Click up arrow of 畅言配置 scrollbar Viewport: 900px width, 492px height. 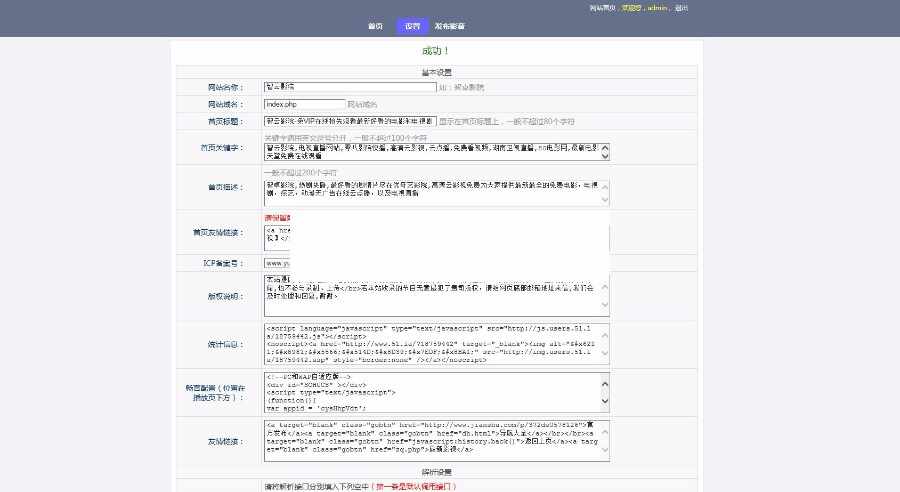(x=604, y=383)
